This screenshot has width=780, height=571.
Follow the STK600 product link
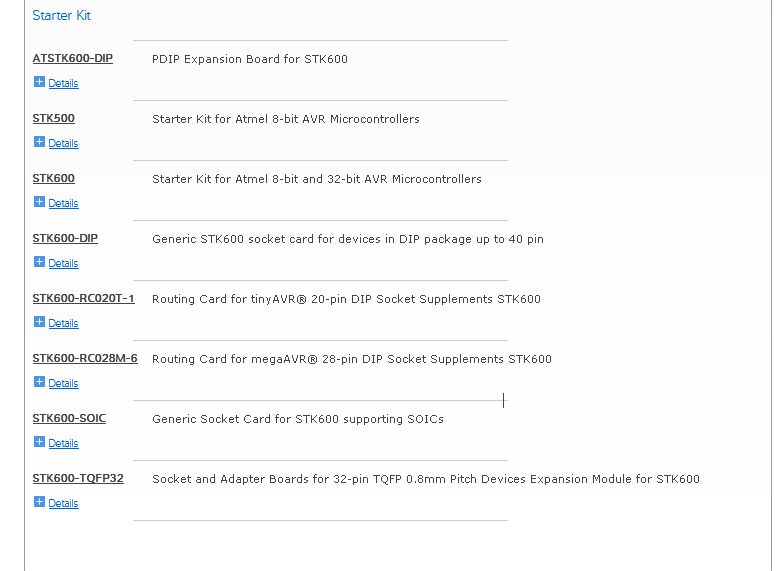click(54, 178)
